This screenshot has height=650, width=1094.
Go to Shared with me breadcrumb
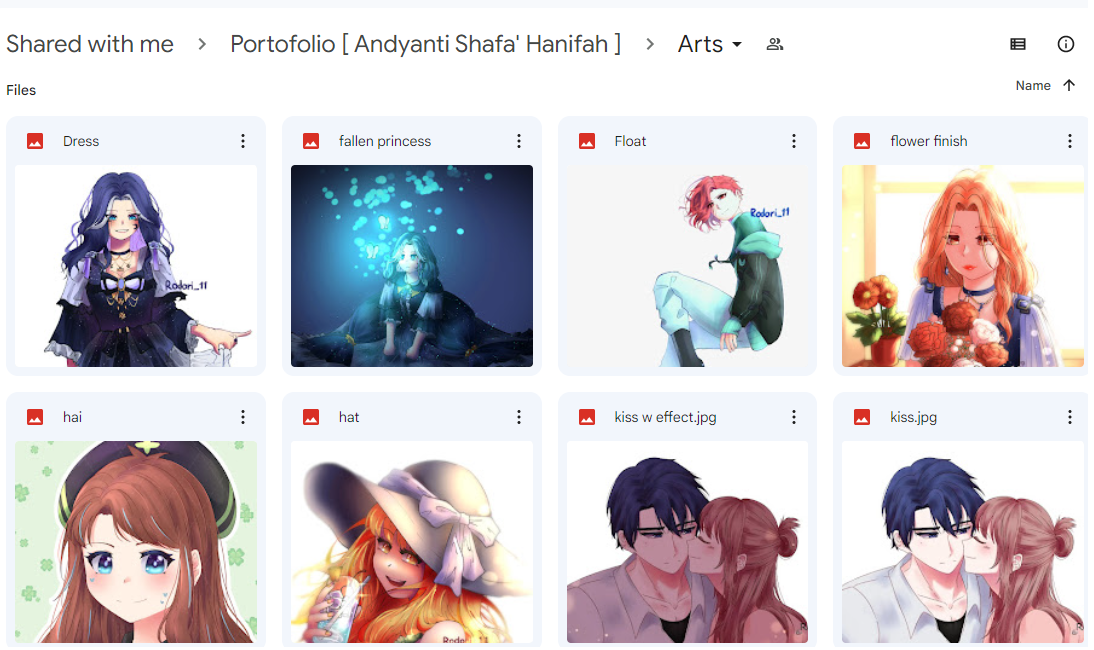(90, 44)
